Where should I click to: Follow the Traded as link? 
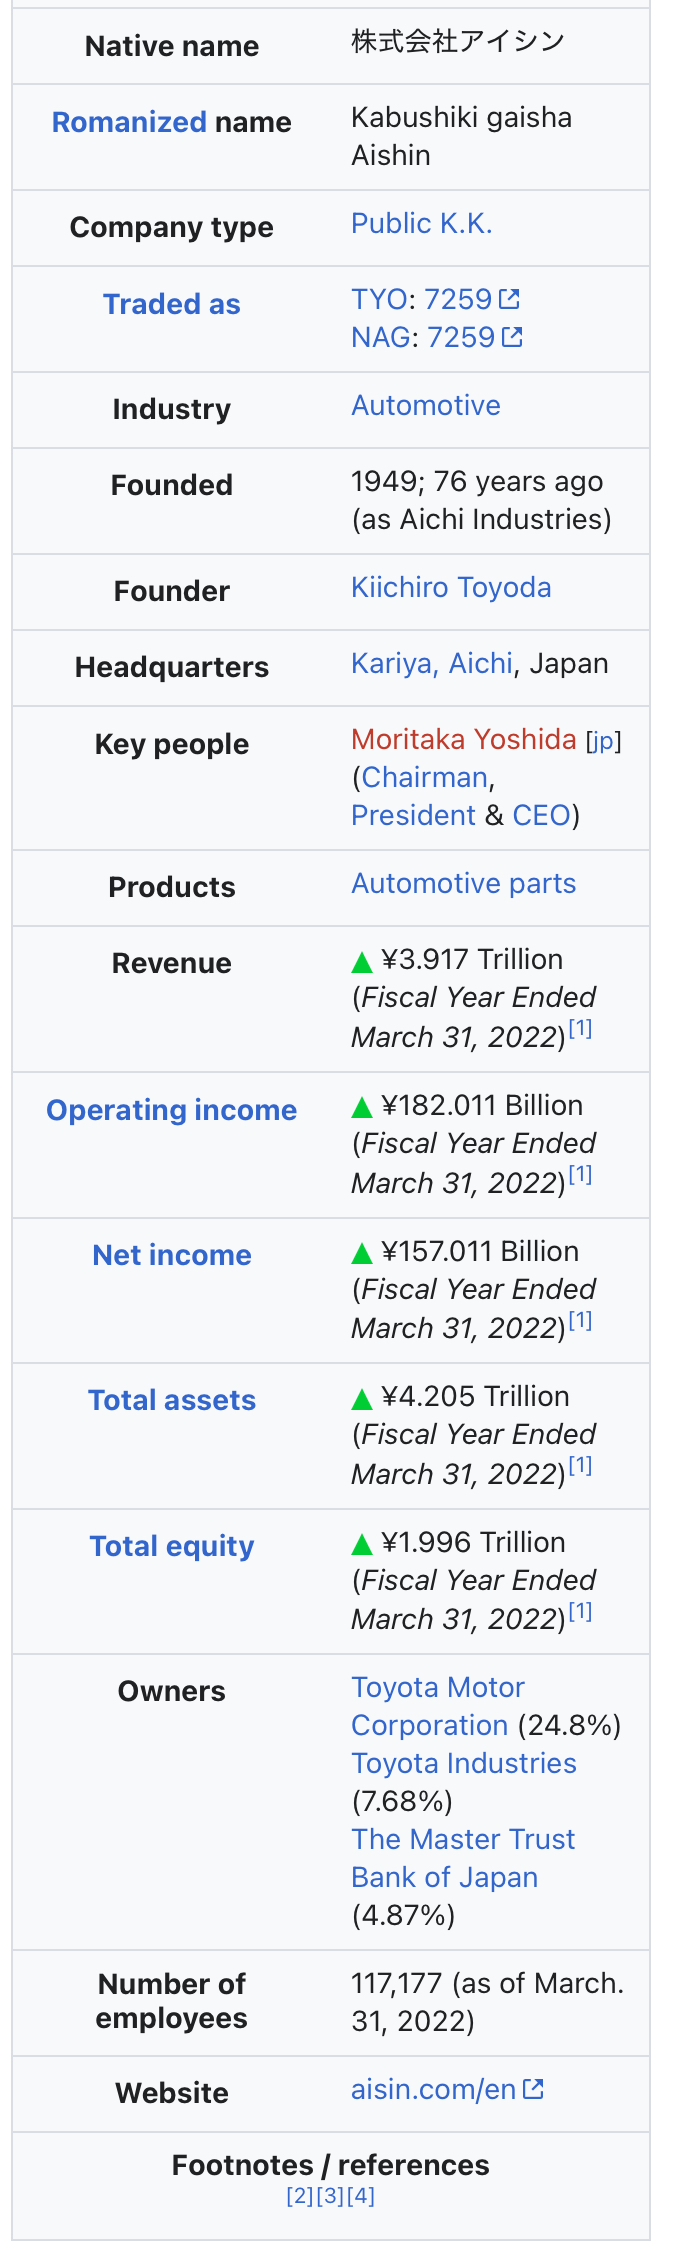(x=172, y=304)
